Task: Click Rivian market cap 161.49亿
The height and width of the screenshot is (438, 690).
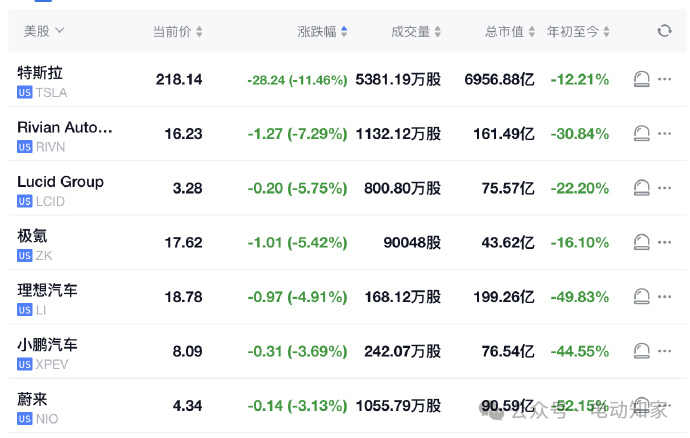Action: (504, 133)
